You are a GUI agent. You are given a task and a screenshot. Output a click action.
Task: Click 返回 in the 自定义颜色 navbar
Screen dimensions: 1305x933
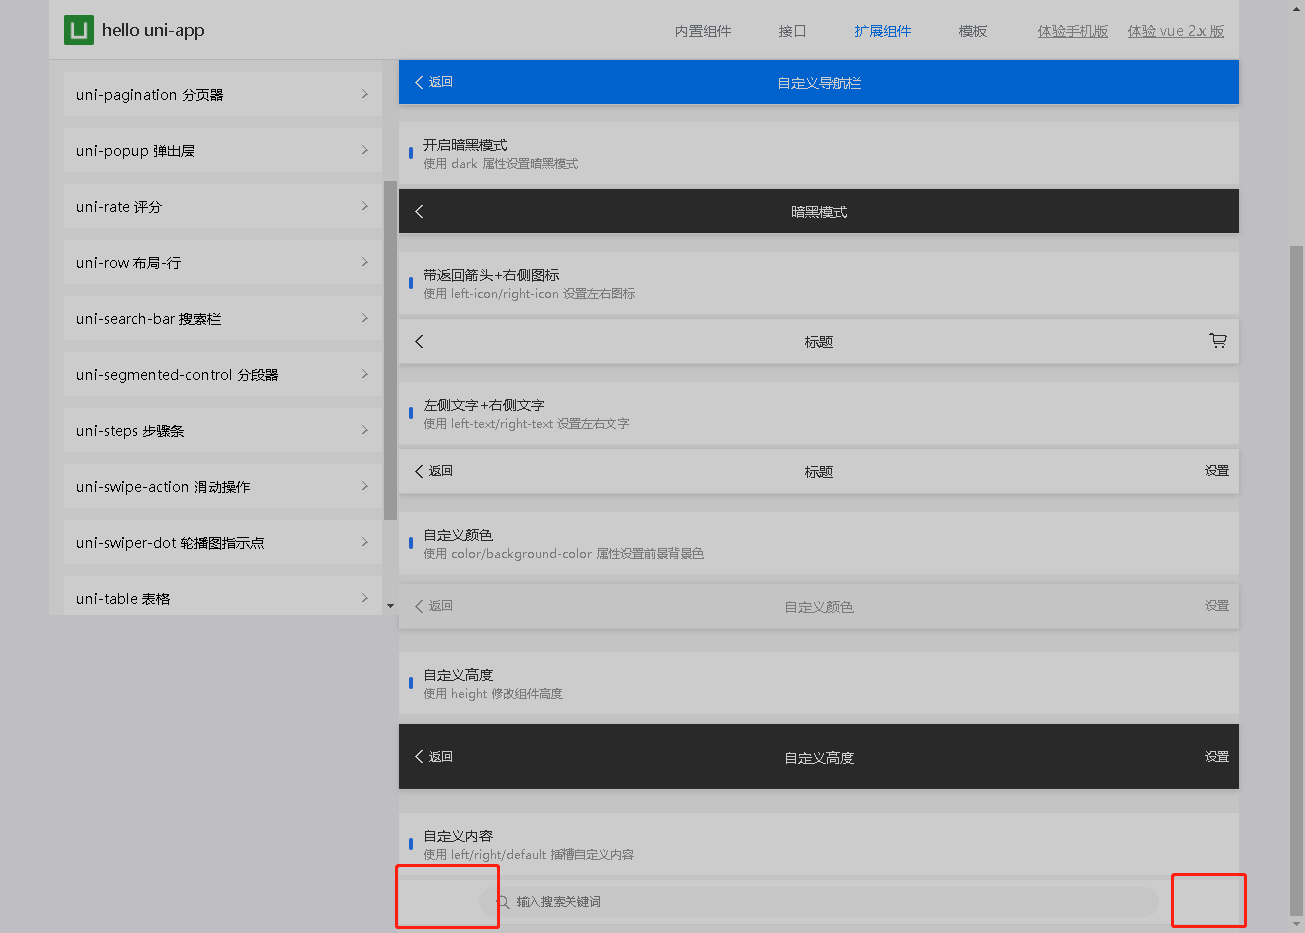coord(441,606)
